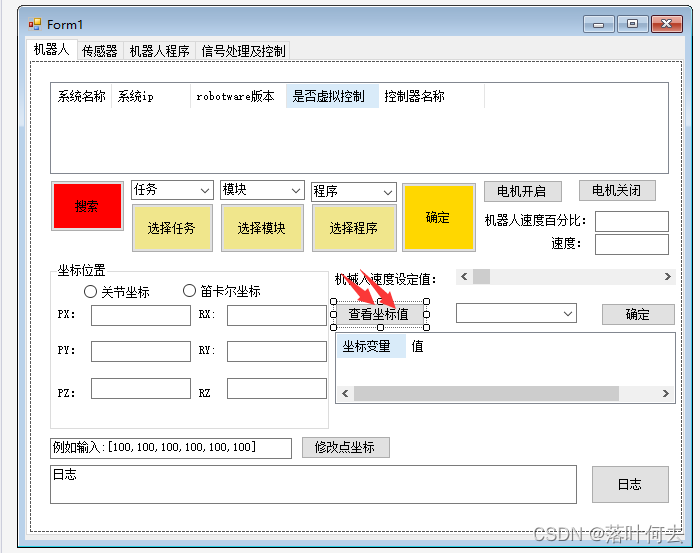Click the 电机开启 button
The width and height of the screenshot is (700, 553).
(x=523, y=191)
